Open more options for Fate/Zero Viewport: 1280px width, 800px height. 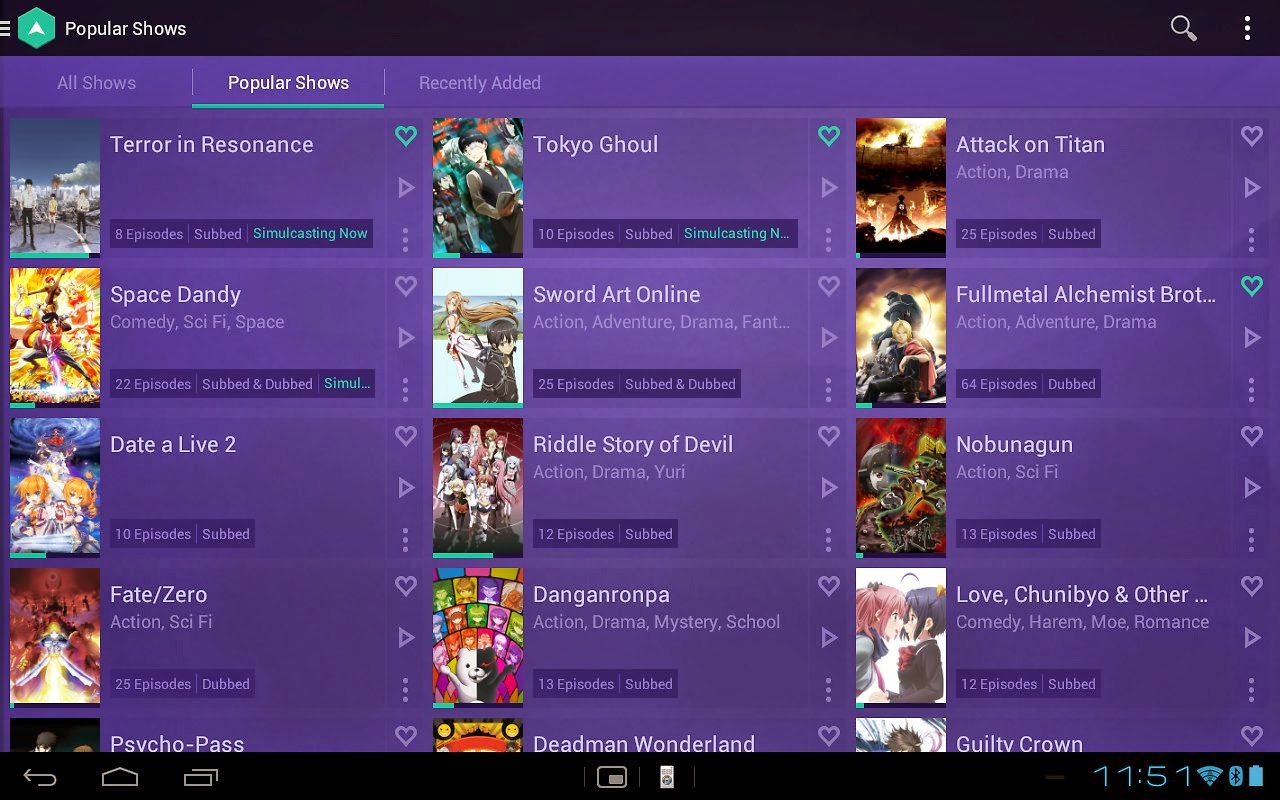[405, 689]
